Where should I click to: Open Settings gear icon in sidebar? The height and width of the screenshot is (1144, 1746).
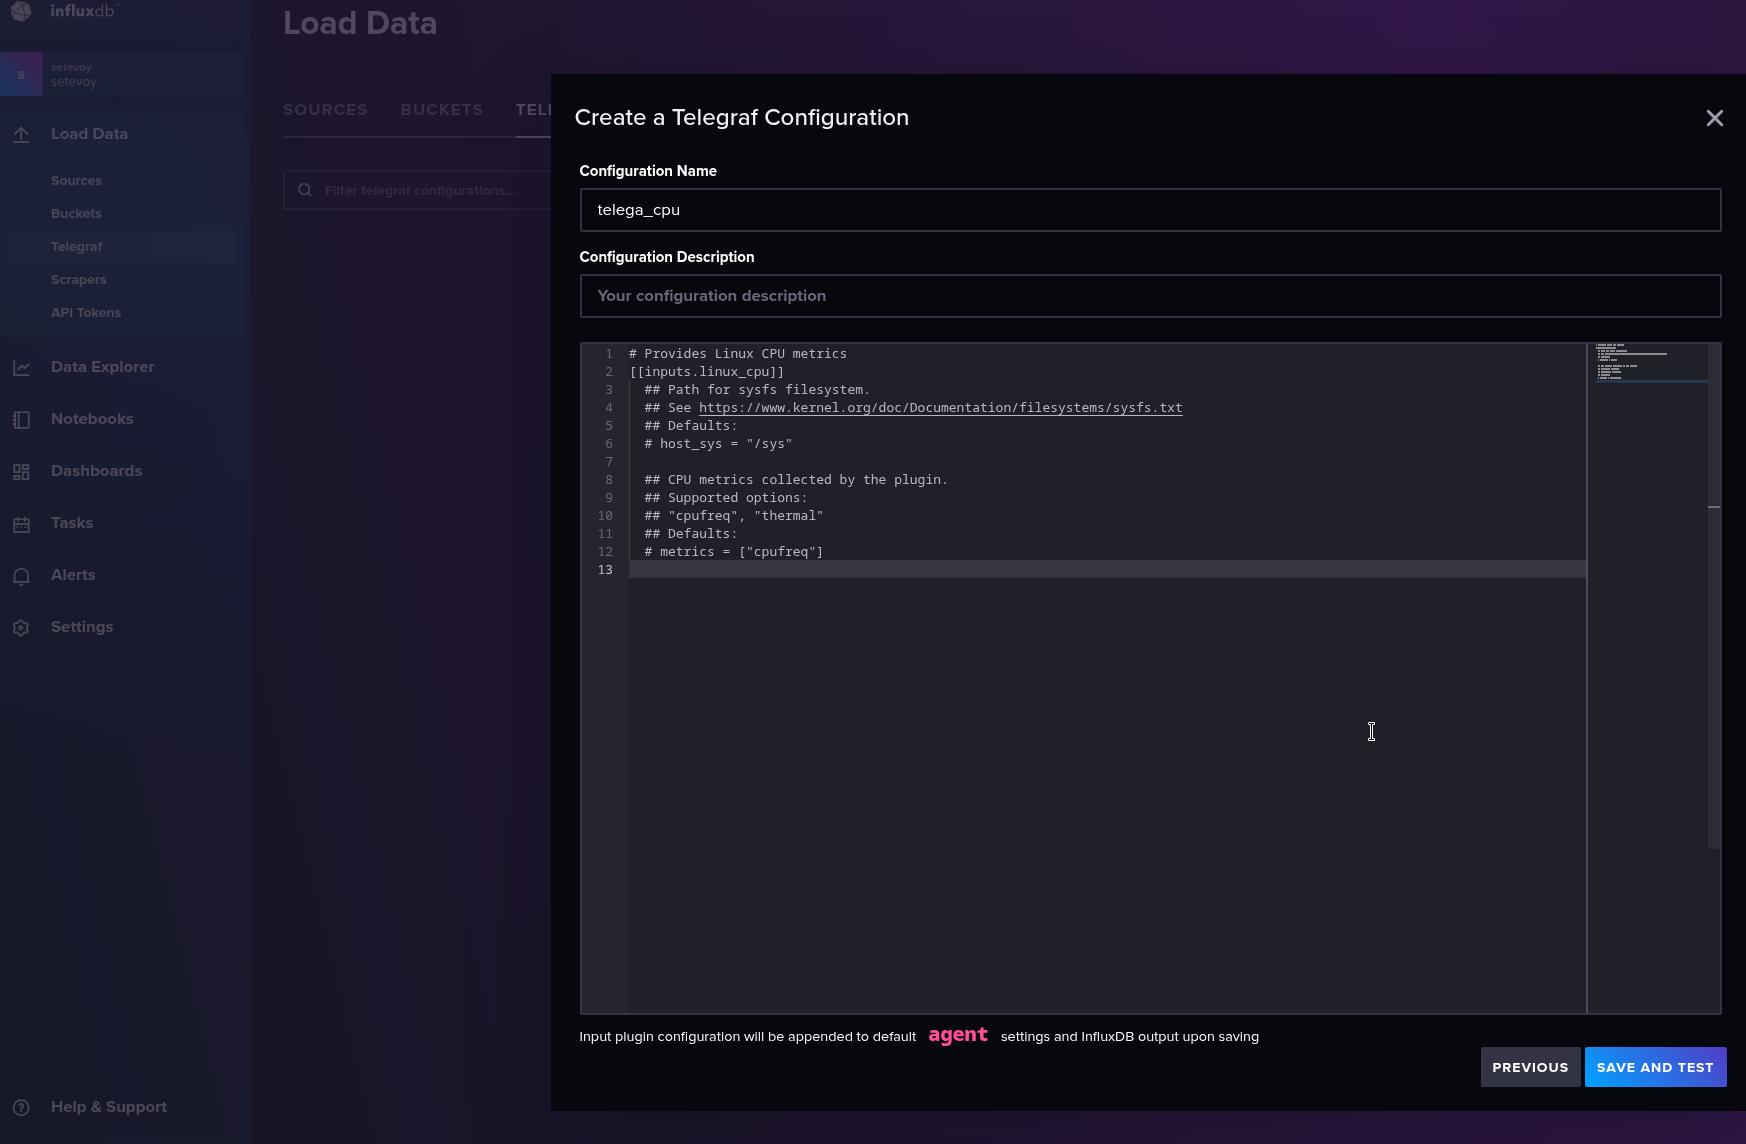coord(21,628)
